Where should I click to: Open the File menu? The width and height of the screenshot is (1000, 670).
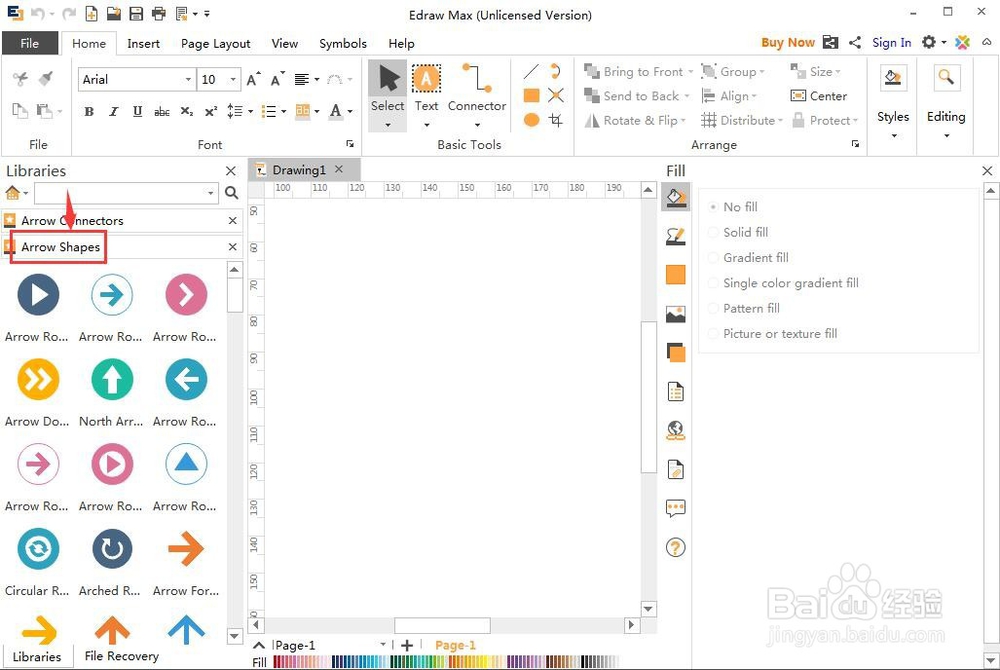pos(29,43)
